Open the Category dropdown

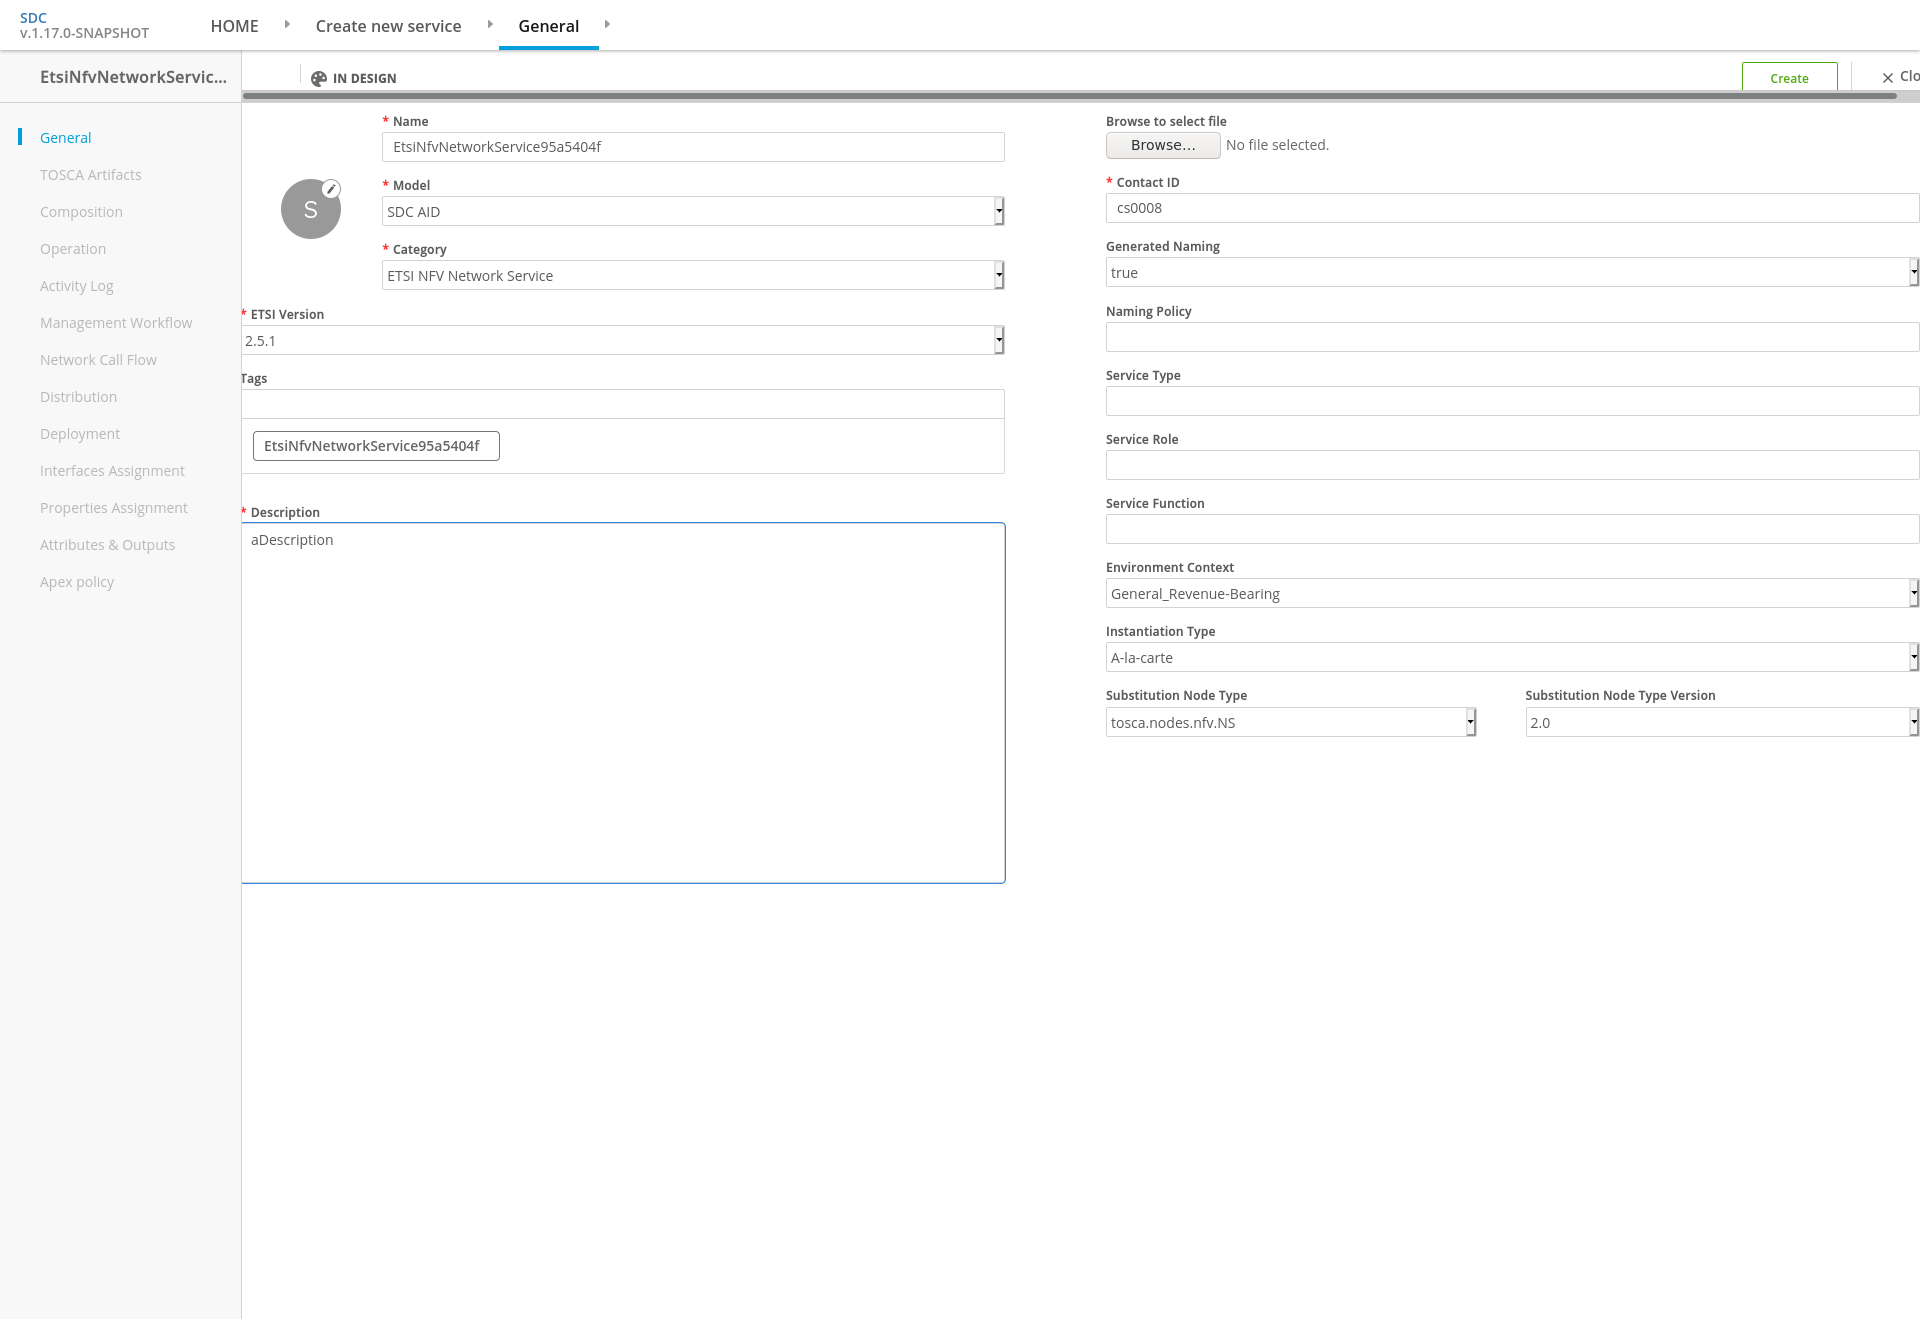(x=693, y=275)
